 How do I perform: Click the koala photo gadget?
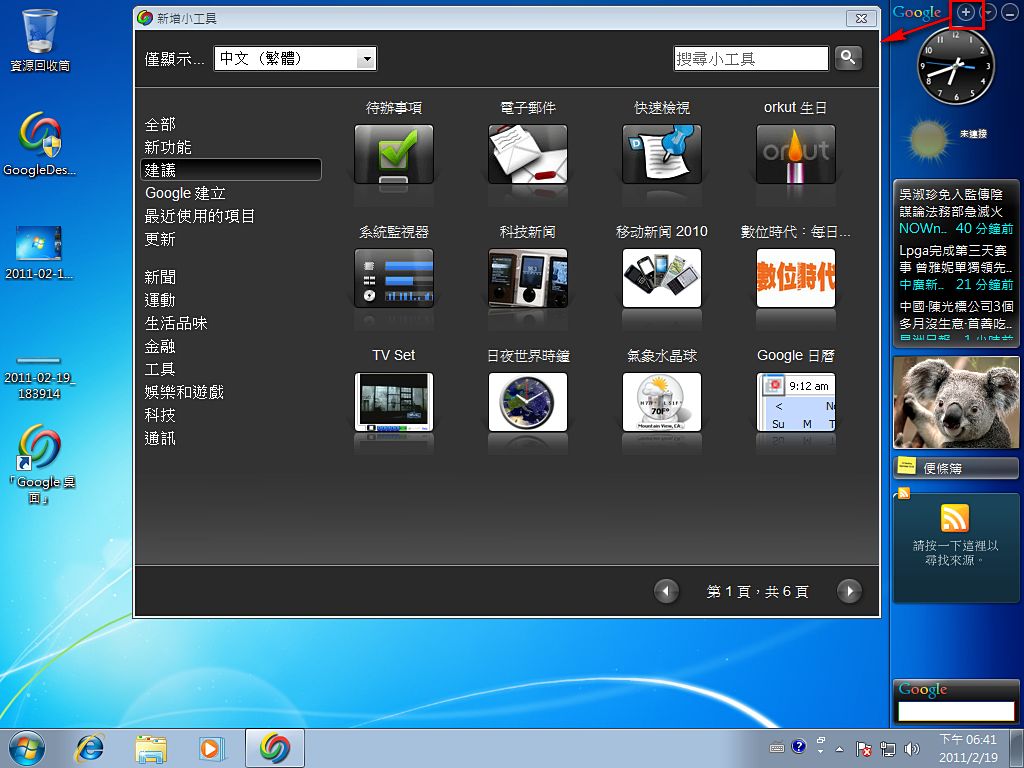(956, 402)
